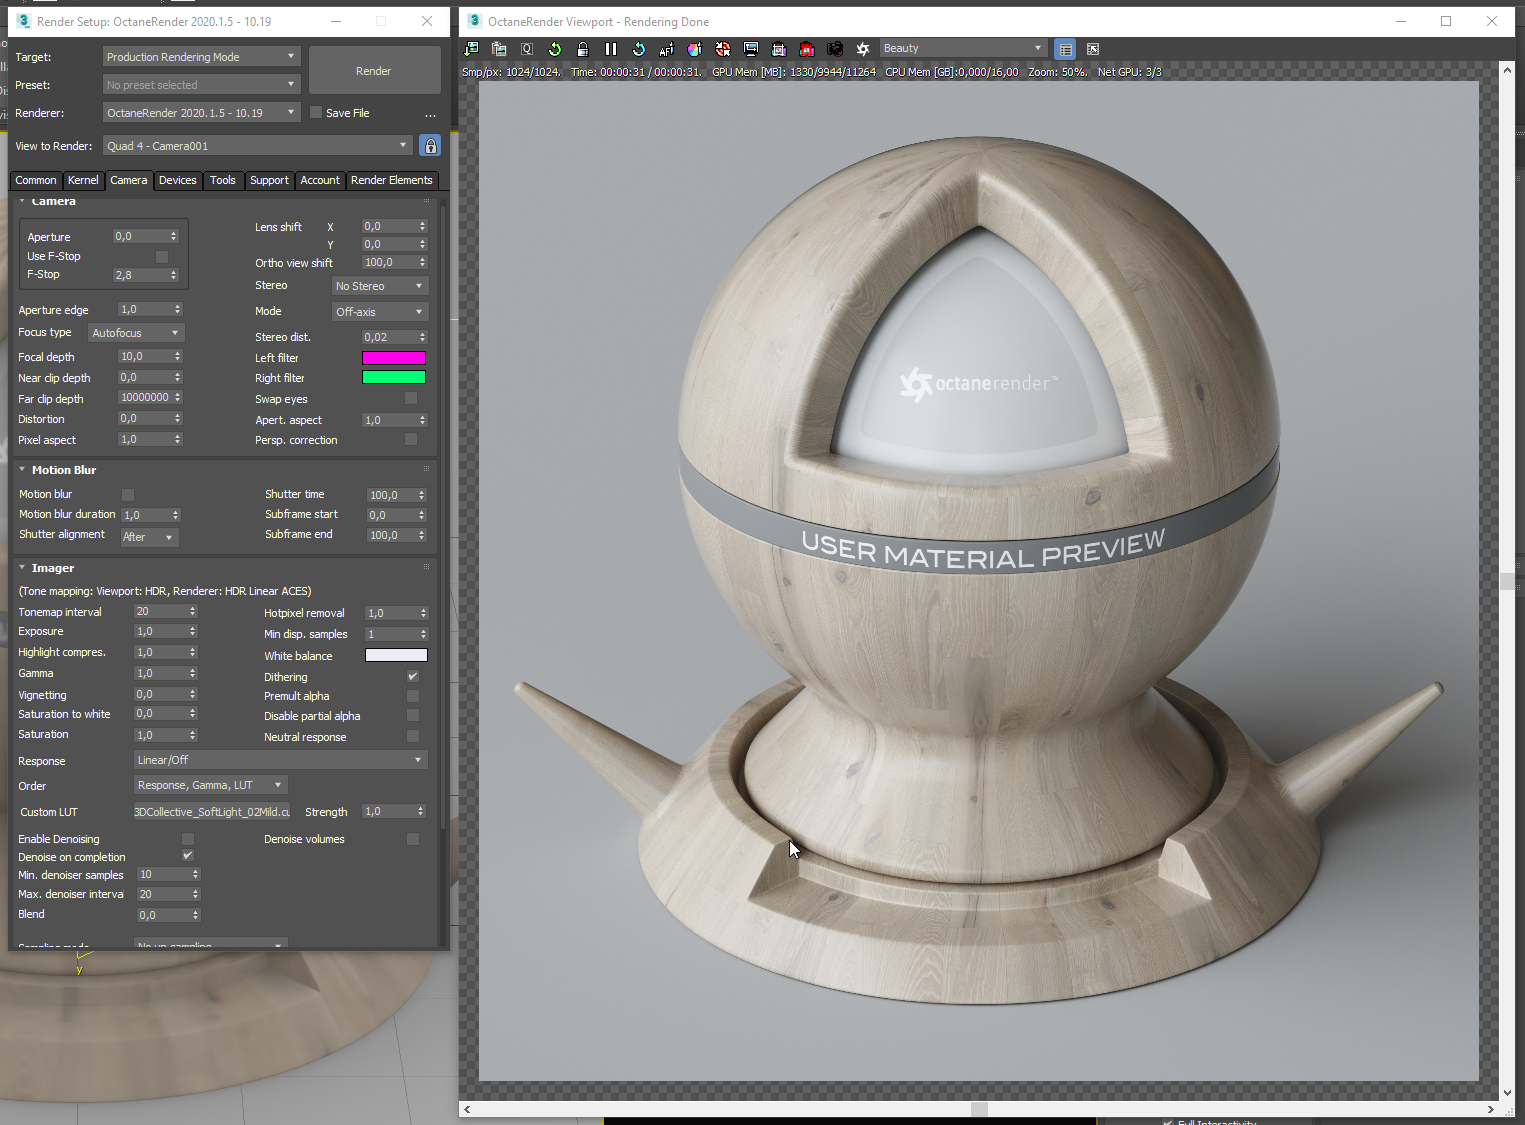Screen dimensions: 1525x1125
Task: Click the viewport horizontal scrollbar right arrow
Action: pyautogui.click(x=1490, y=1109)
